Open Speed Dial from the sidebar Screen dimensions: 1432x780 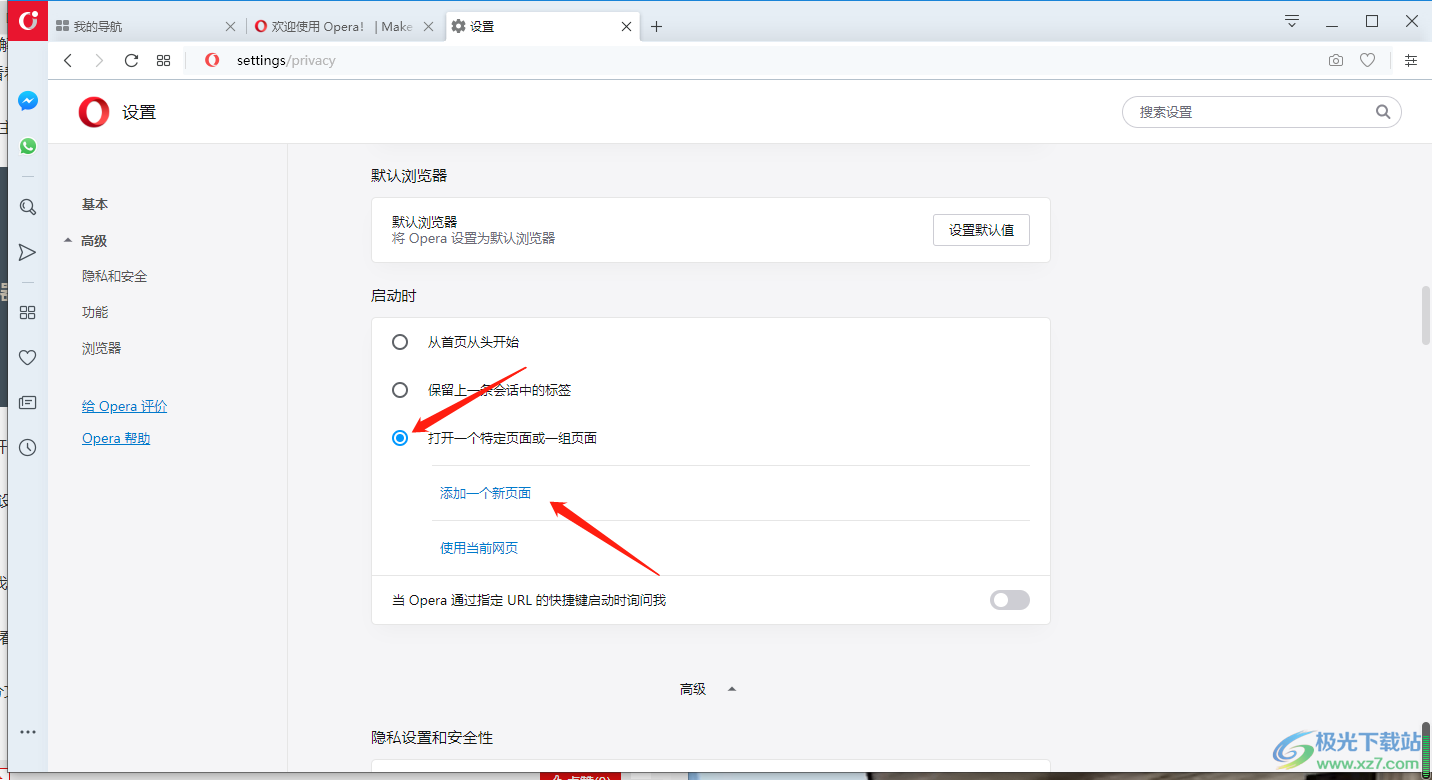(x=28, y=312)
